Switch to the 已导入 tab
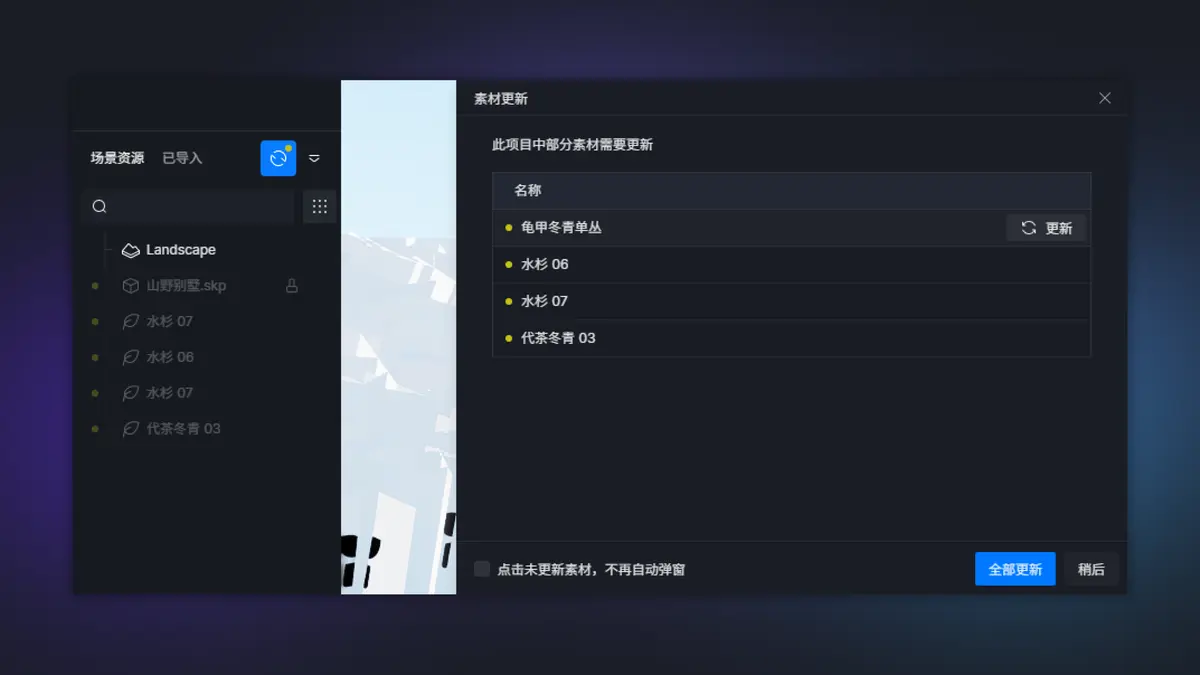The image size is (1200, 675). pyautogui.click(x=182, y=158)
